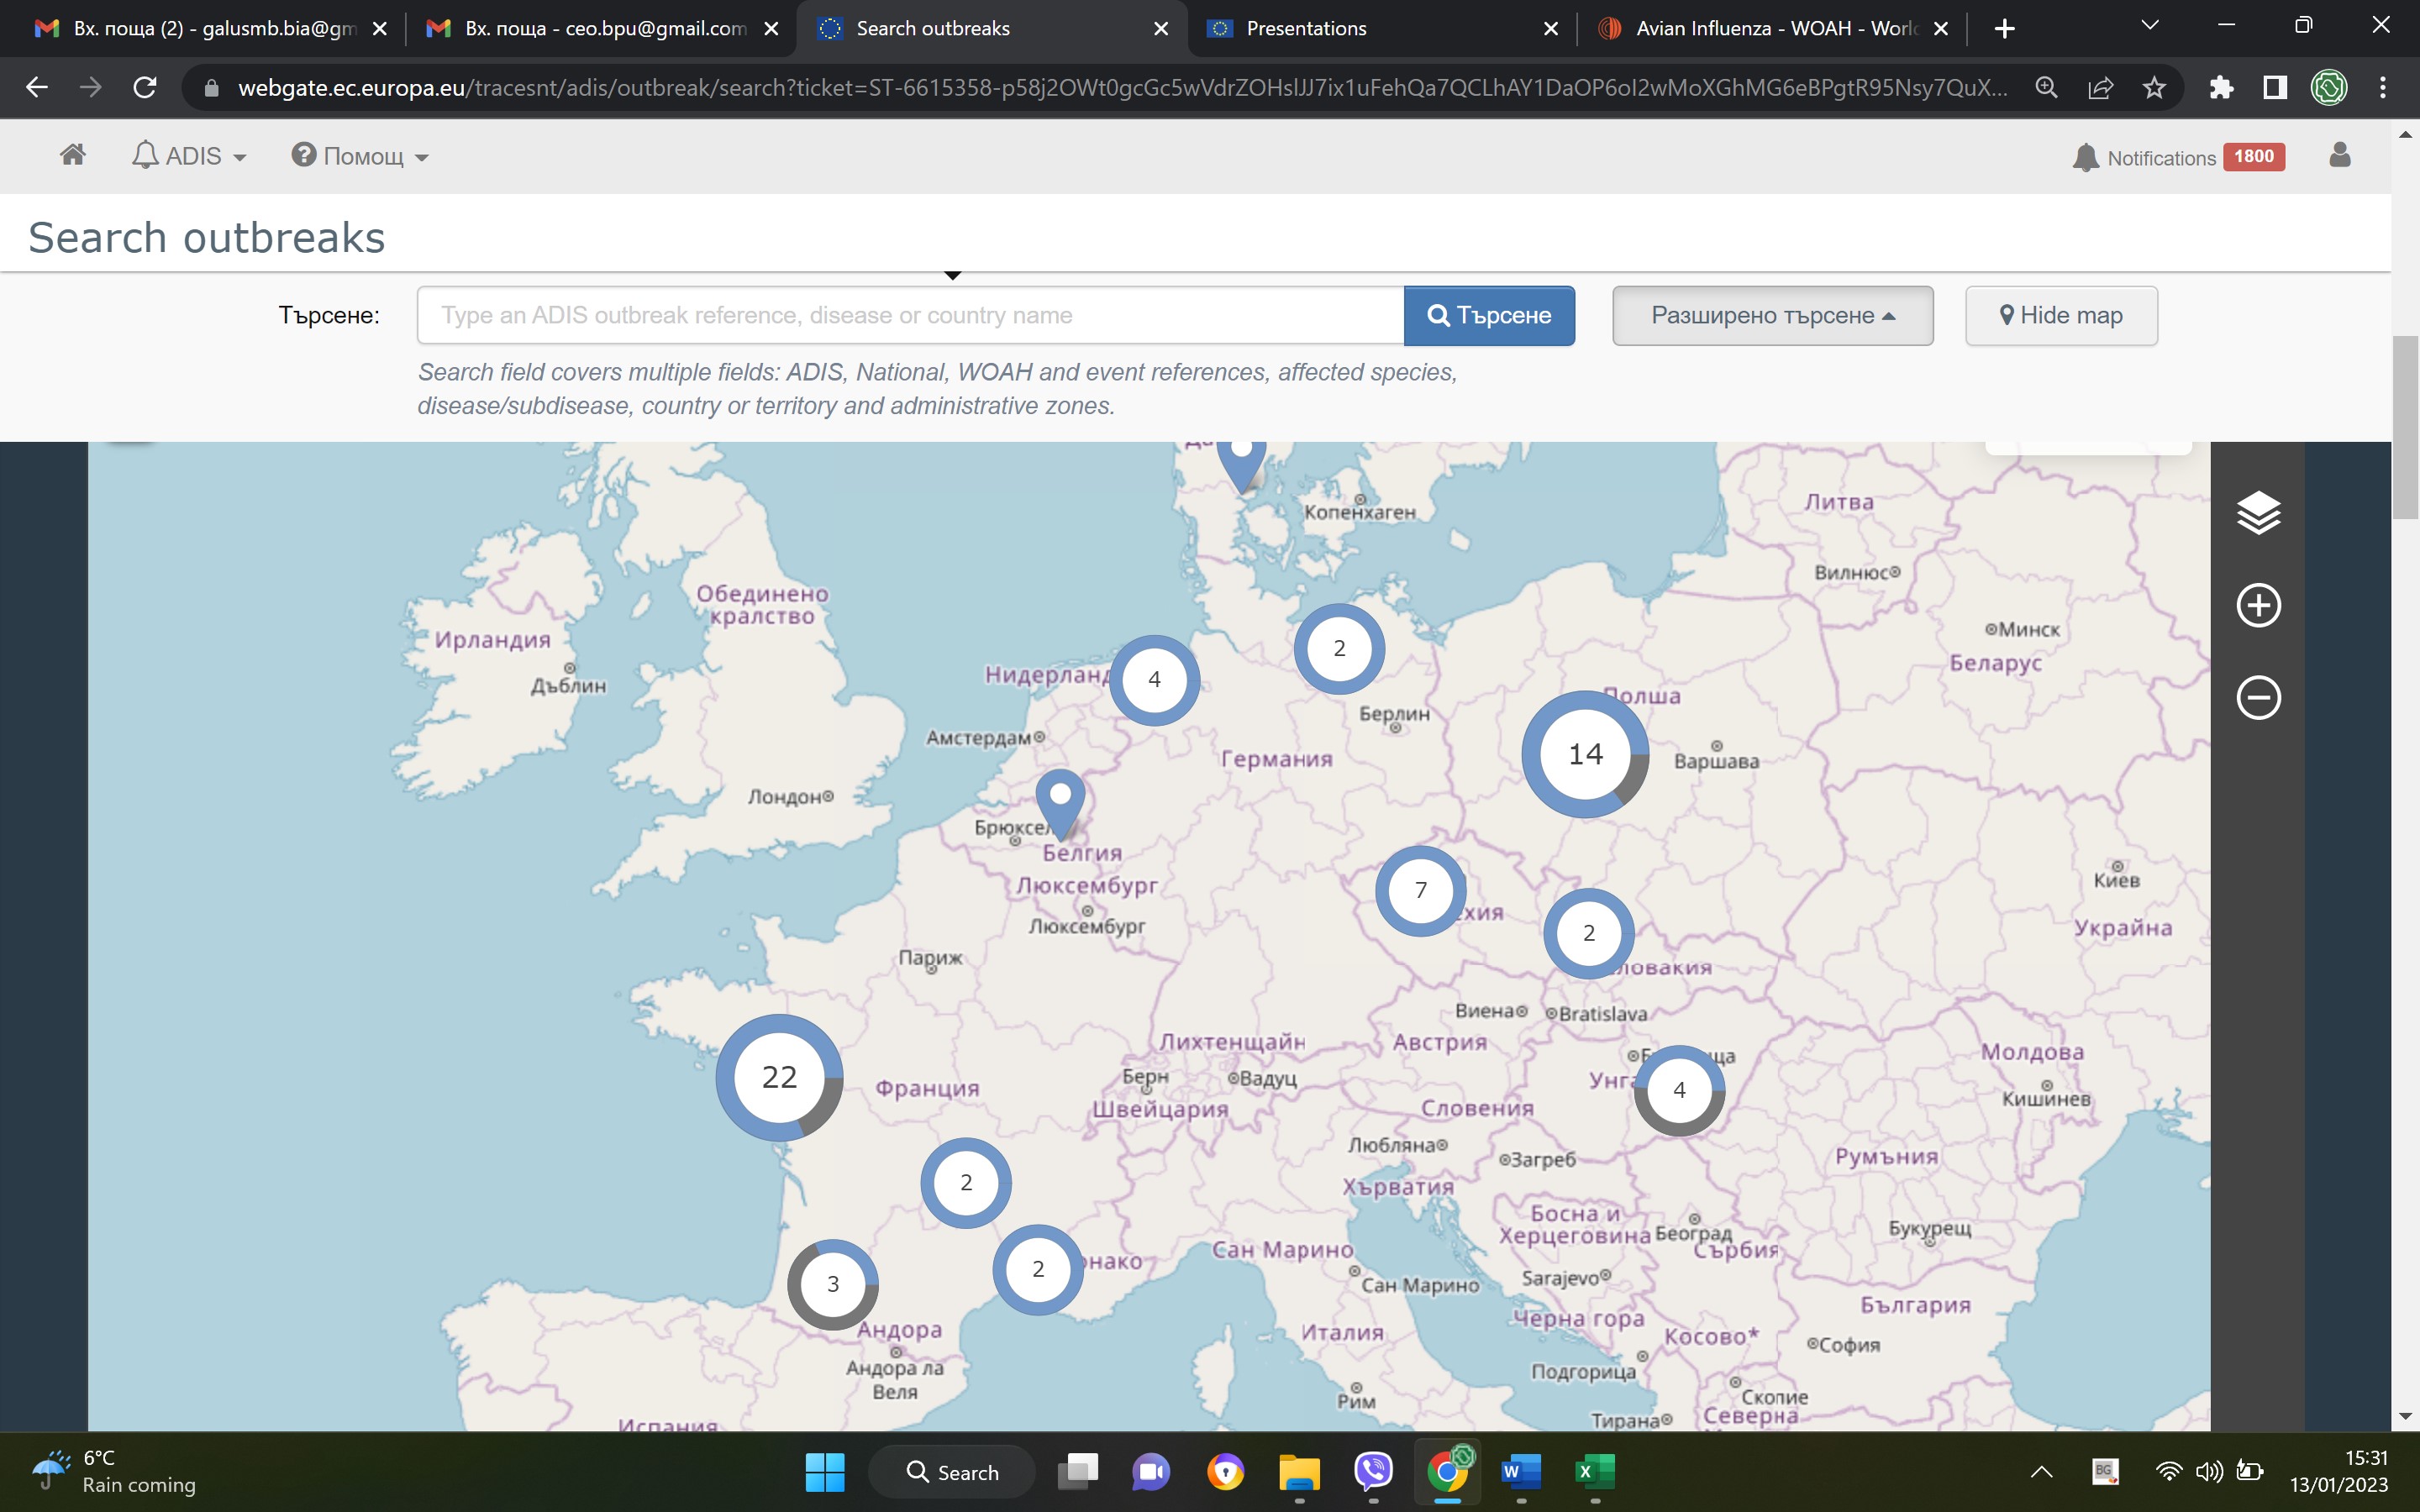Zoom out the map with minus icon
2420x1512 pixels.
[2258, 697]
